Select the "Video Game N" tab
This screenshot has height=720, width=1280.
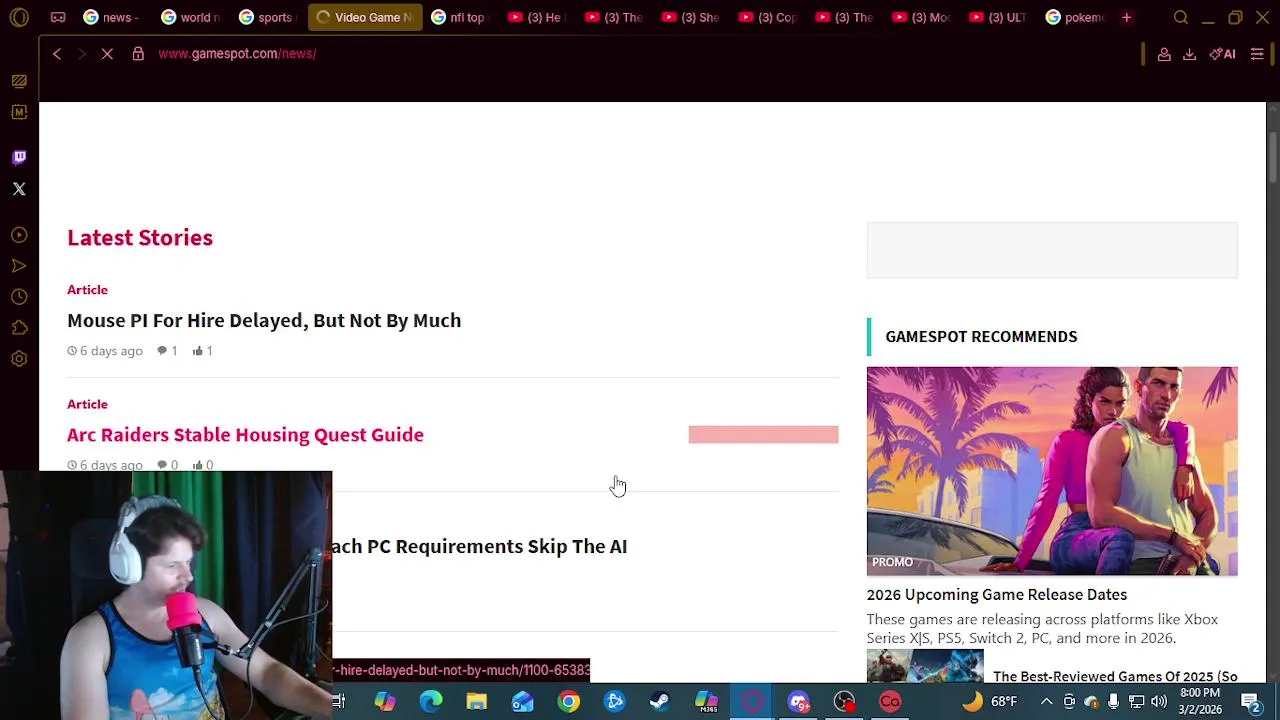[365, 17]
